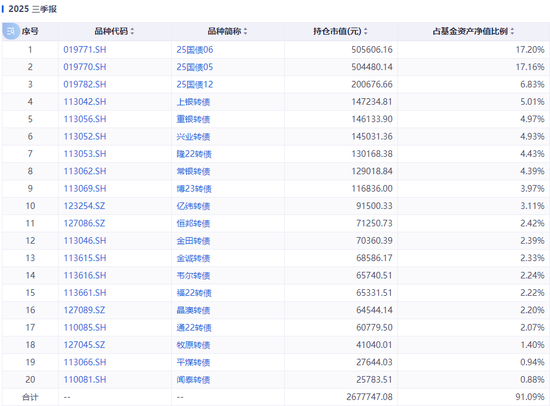Select market value 505606.16
550x406 pixels.
tap(372, 50)
